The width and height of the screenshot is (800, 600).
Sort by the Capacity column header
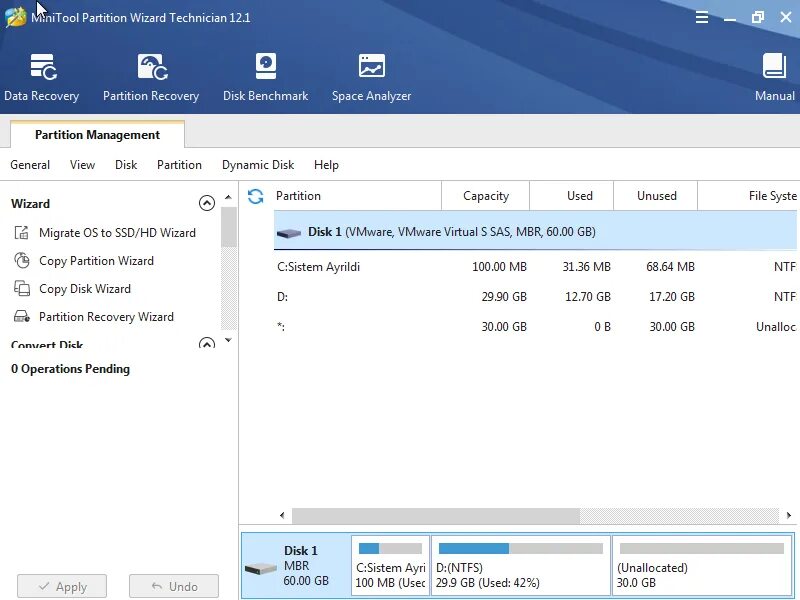click(486, 196)
